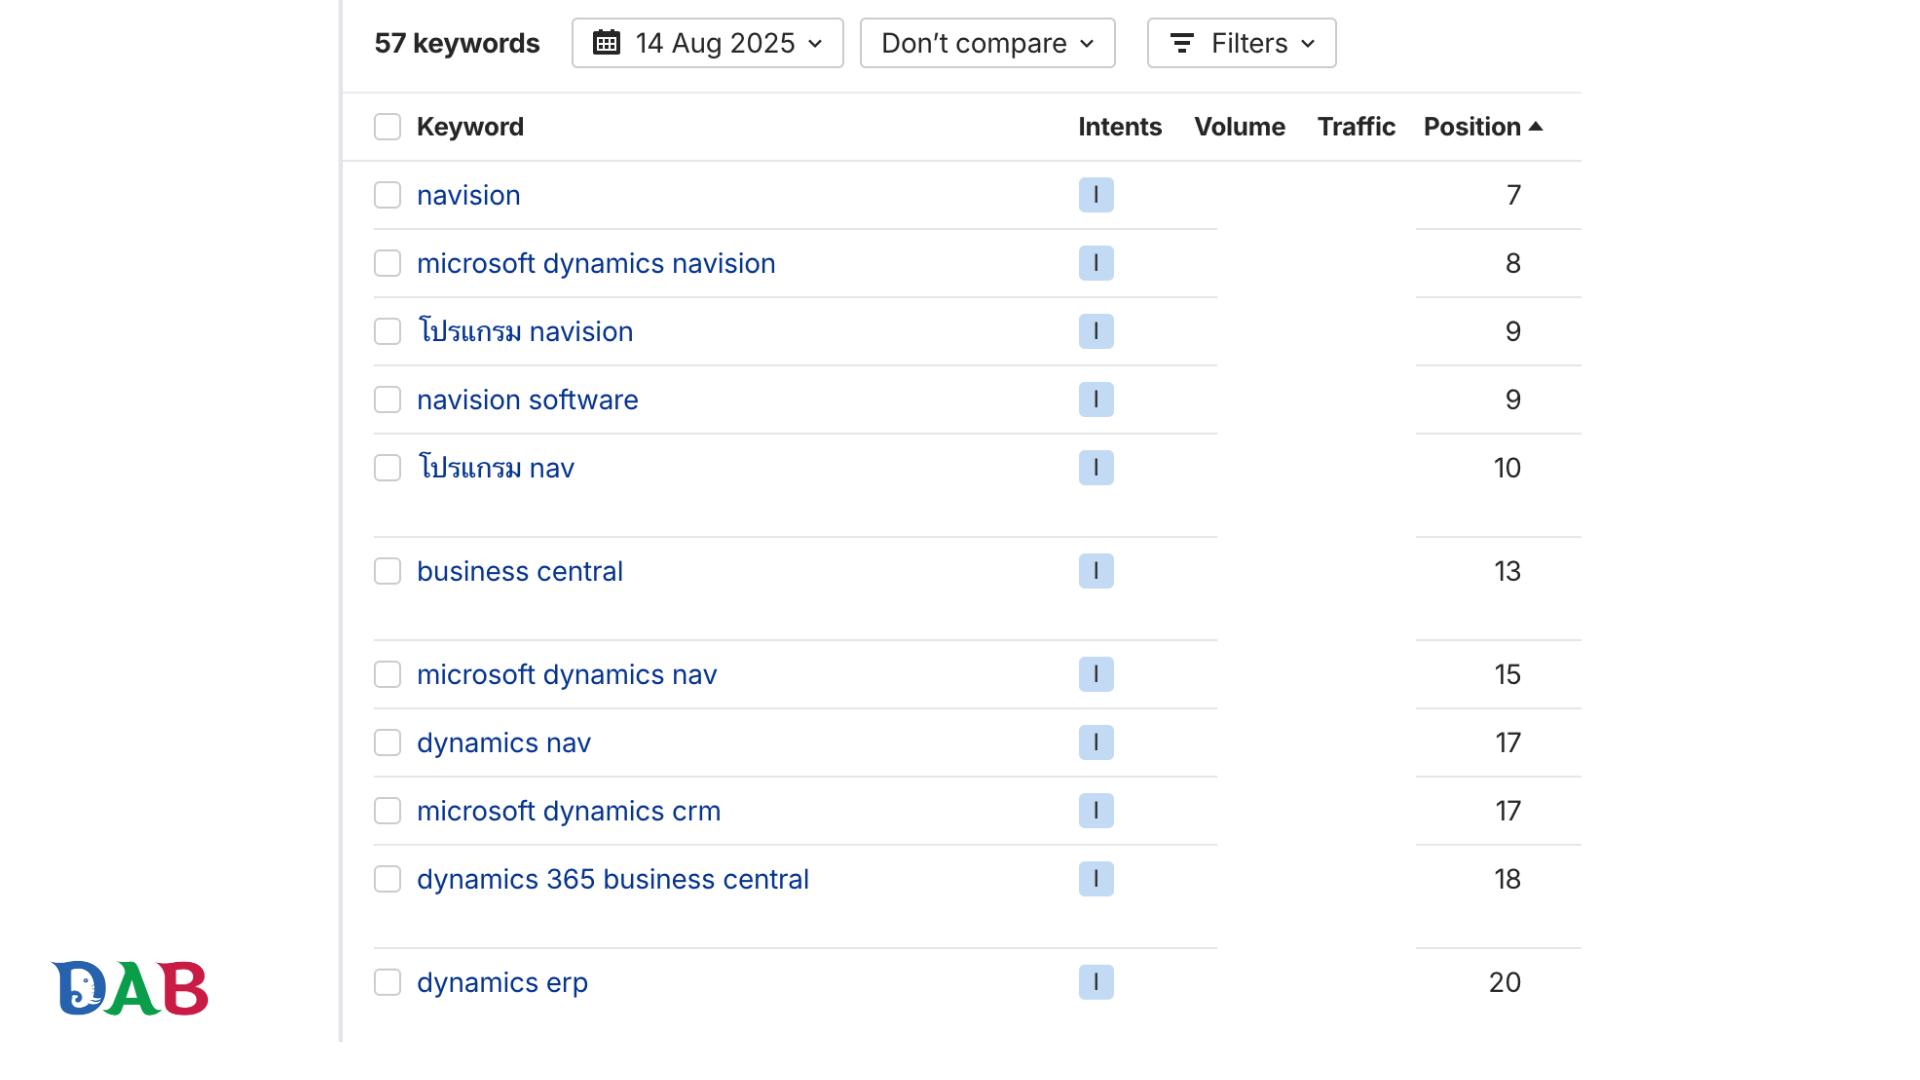This screenshot has width=1920, height=1080.
Task: Check the microsoft dynamics nav row box
Action: tap(387, 674)
